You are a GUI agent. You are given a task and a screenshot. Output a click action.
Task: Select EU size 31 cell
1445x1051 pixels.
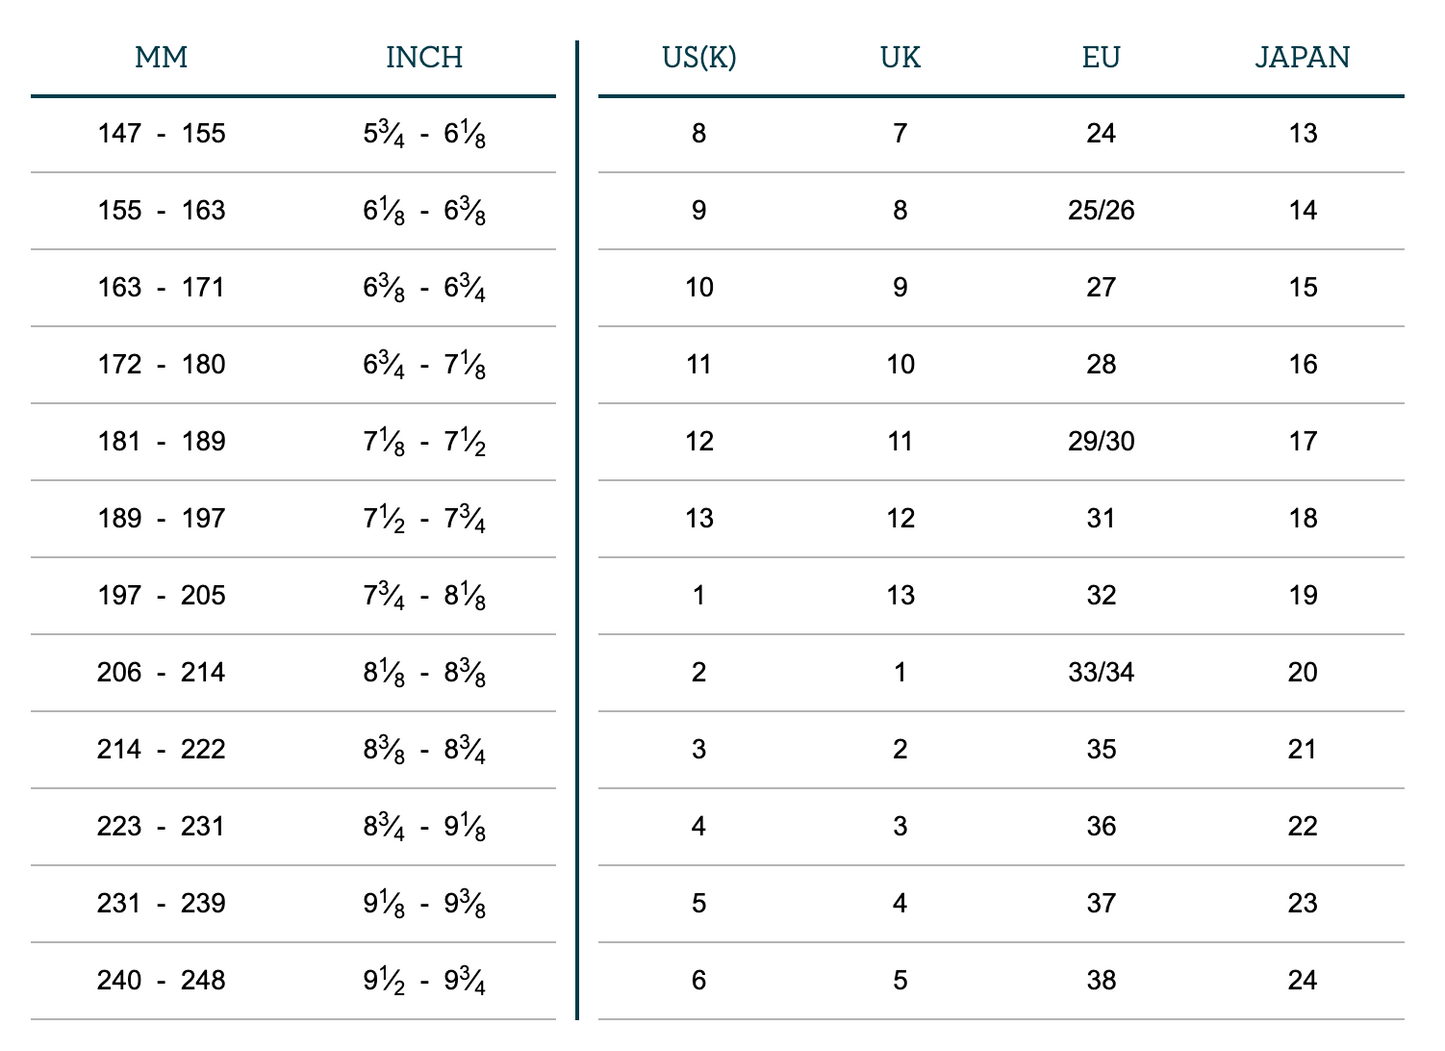click(1101, 519)
